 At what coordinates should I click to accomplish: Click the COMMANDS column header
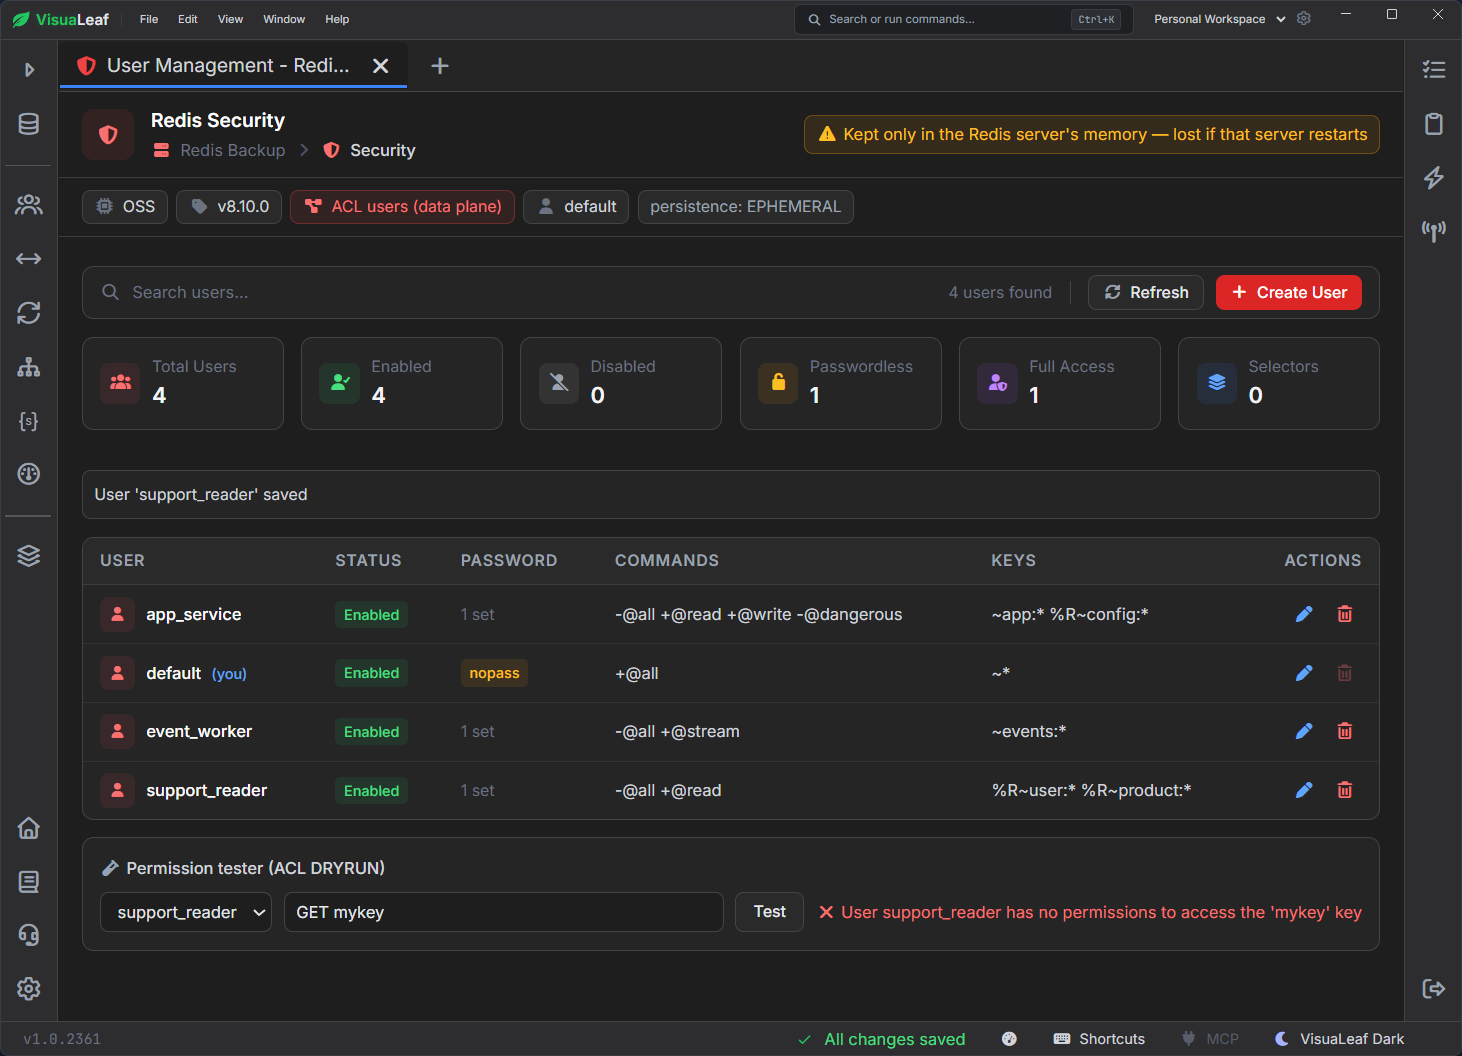click(667, 561)
